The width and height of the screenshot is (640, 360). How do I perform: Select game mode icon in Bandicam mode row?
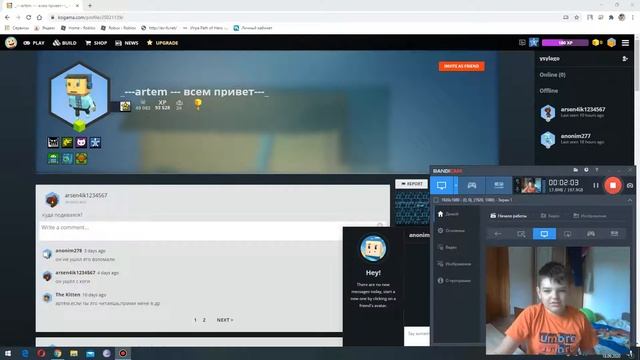[591, 234]
